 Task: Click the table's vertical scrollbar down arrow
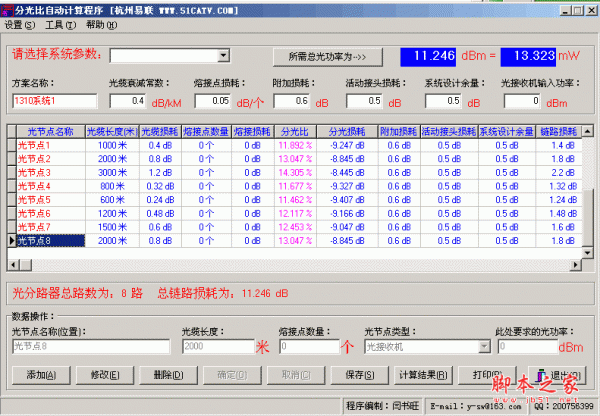[587, 253]
